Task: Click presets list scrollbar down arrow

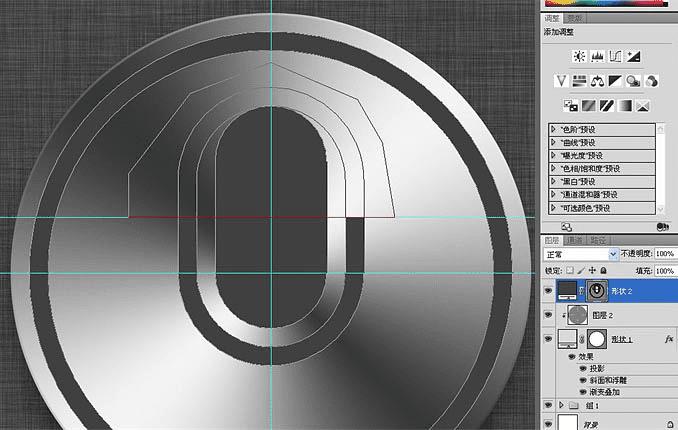Action: click(x=660, y=209)
